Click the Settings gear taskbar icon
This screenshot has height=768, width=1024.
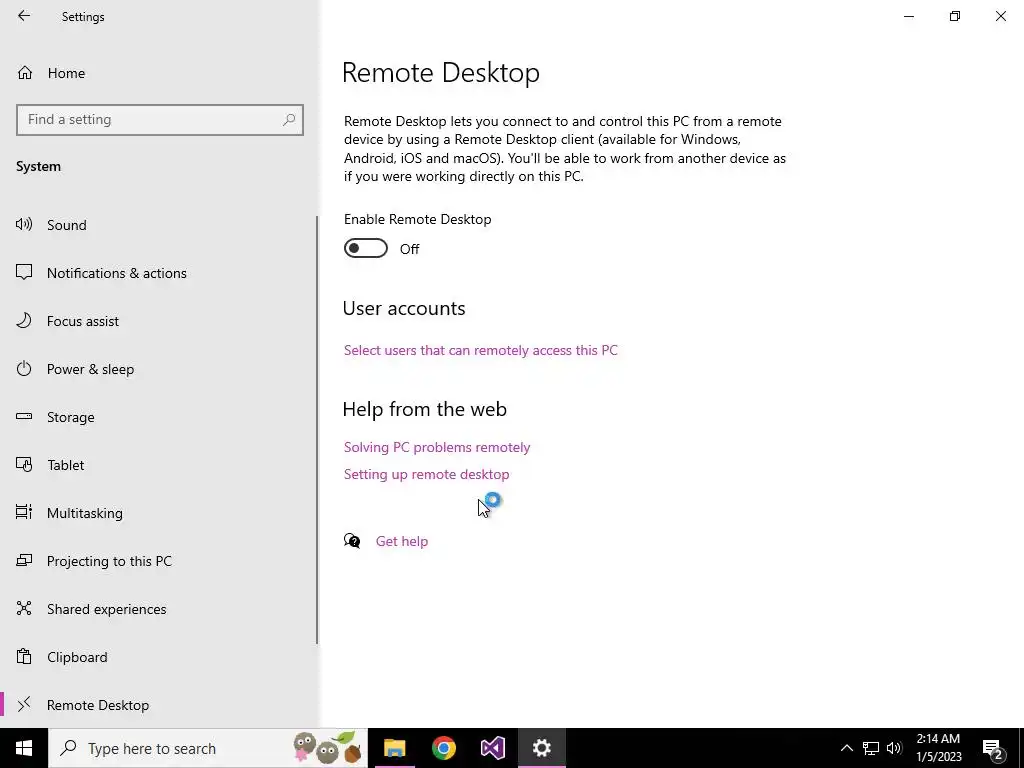coord(542,748)
